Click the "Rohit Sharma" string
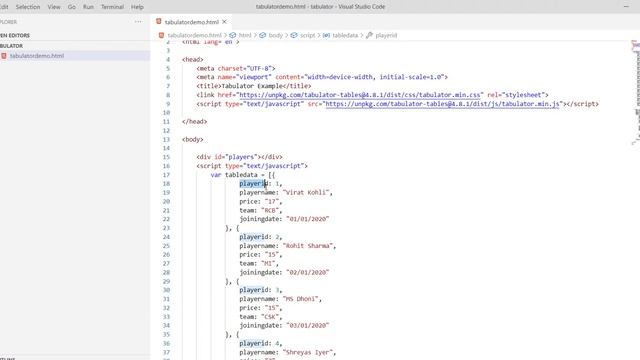The image size is (640, 360). (x=309, y=246)
